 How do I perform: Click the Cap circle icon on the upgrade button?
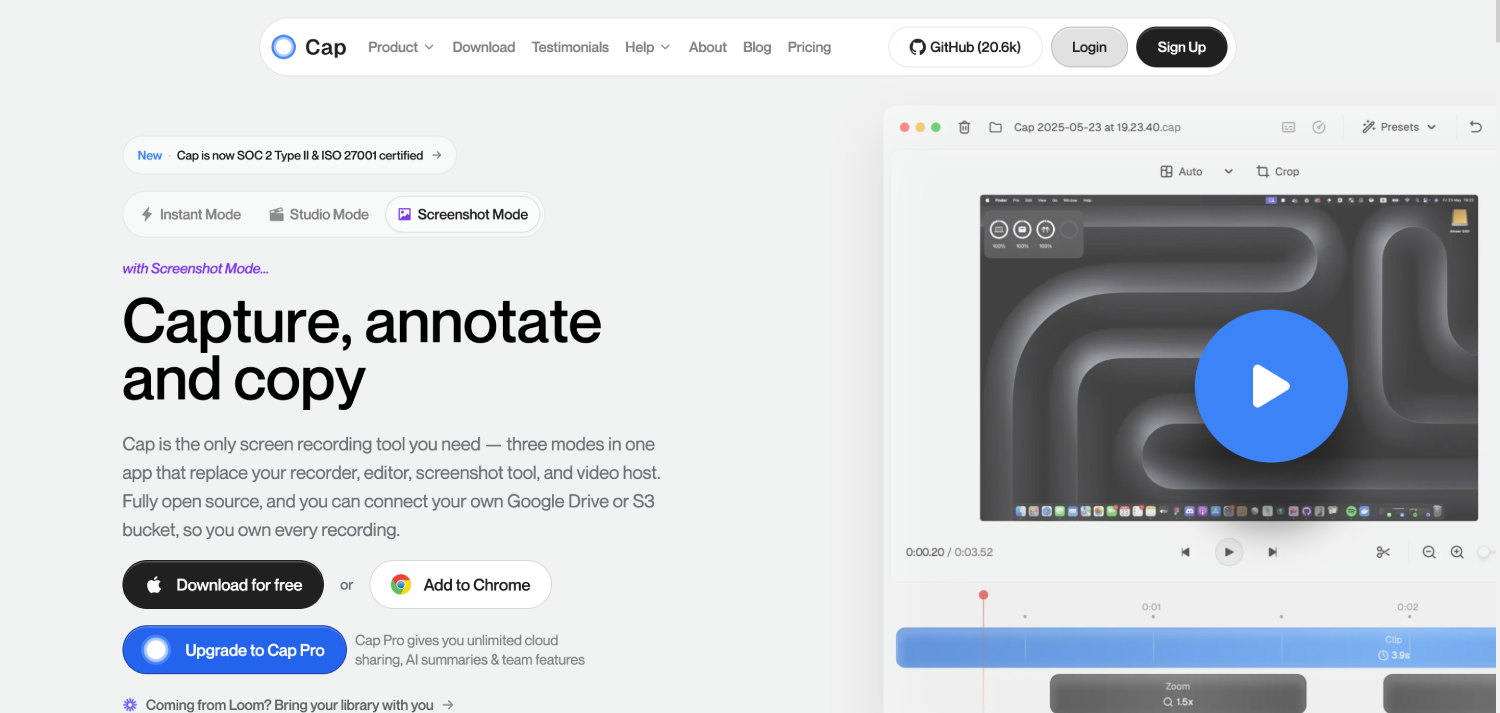click(156, 650)
